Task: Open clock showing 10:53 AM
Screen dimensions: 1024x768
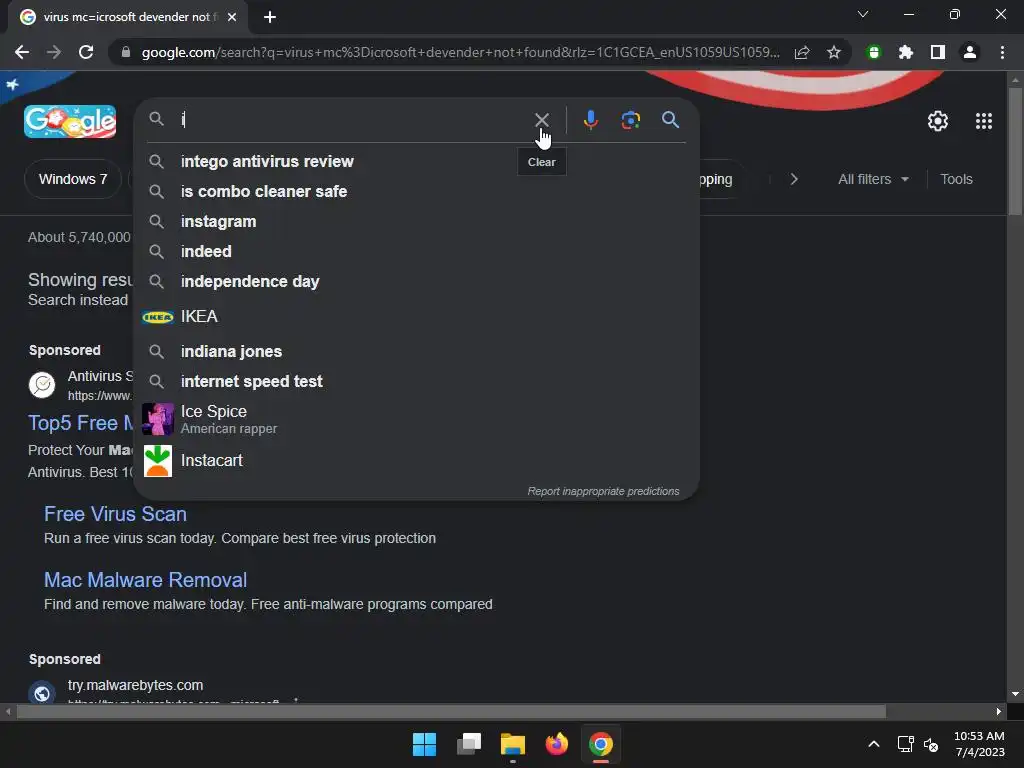Action: pos(979,744)
